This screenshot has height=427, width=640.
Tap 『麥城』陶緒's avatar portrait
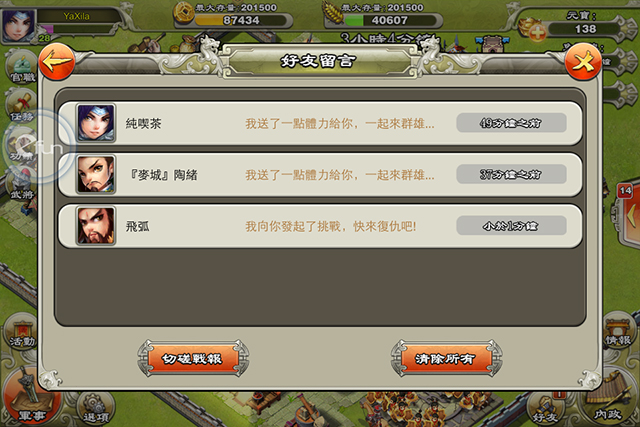pos(96,175)
